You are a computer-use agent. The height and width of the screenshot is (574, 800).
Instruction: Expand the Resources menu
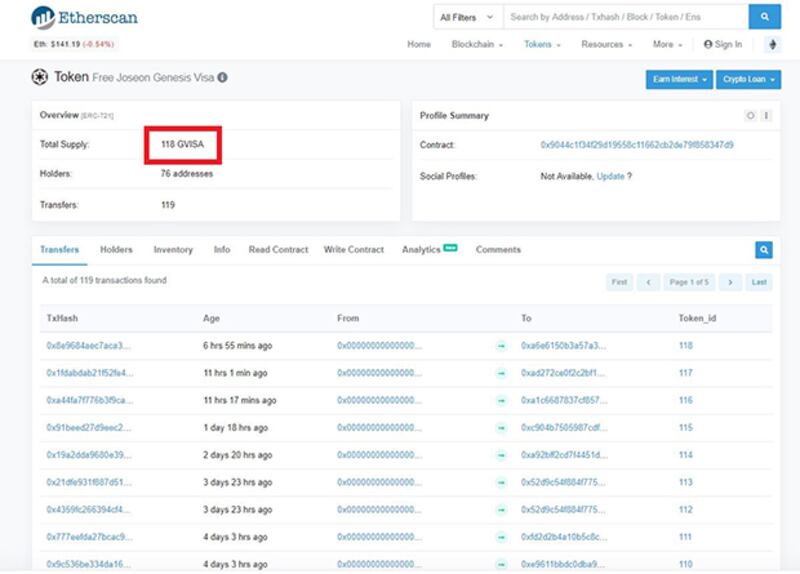point(607,44)
